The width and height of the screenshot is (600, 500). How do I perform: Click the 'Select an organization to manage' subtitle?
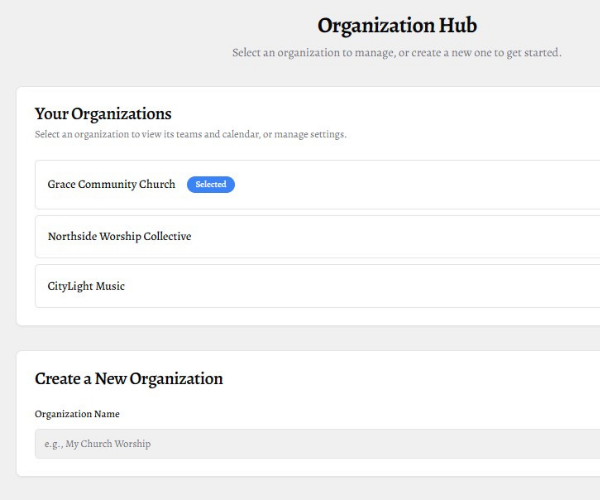(396, 53)
